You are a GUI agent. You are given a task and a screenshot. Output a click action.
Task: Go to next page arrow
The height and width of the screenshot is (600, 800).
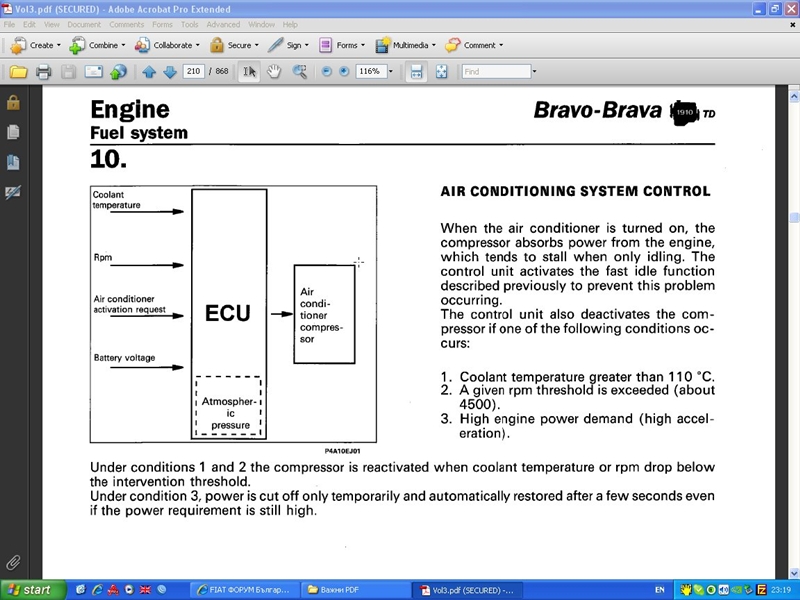169,72
